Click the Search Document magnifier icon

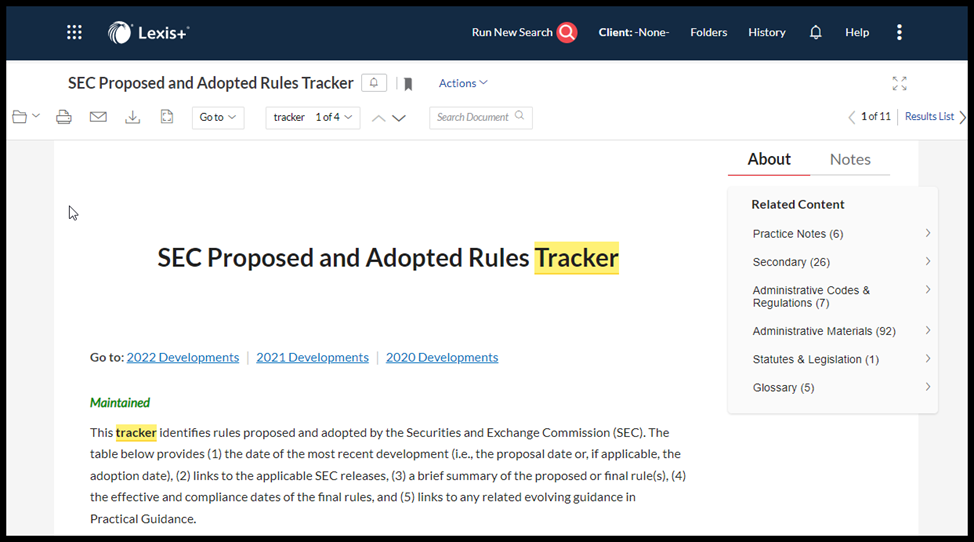[519, 116]
